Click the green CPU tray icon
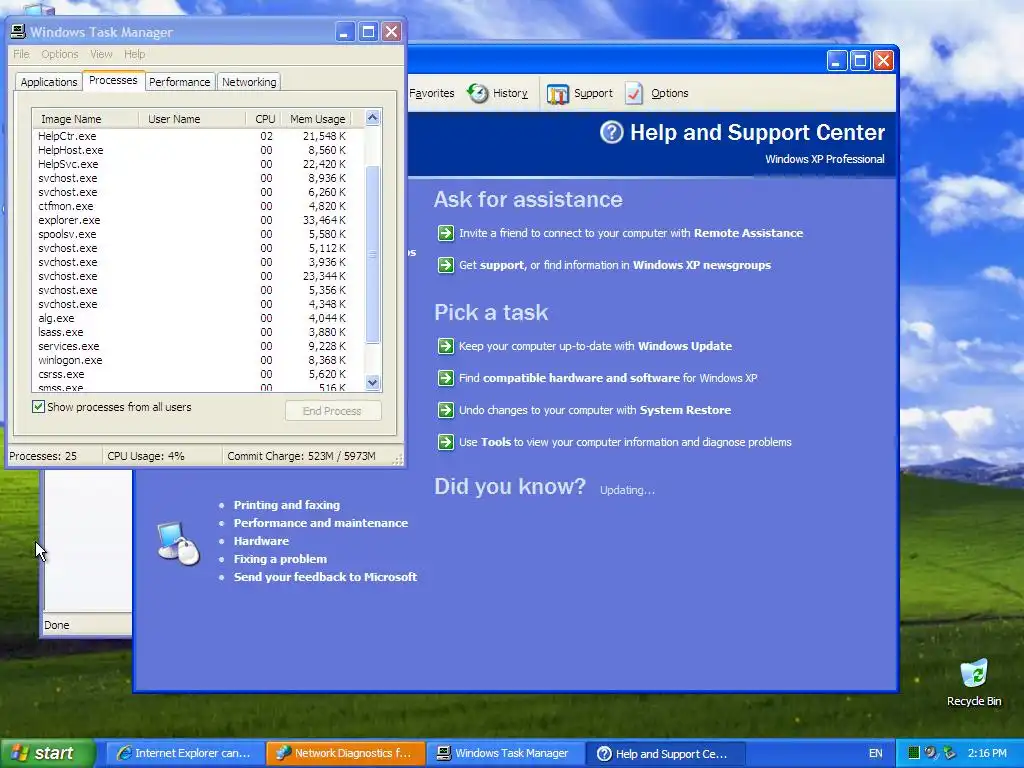The height and width of the screenshot is (768, 1024). coord(914,753)
